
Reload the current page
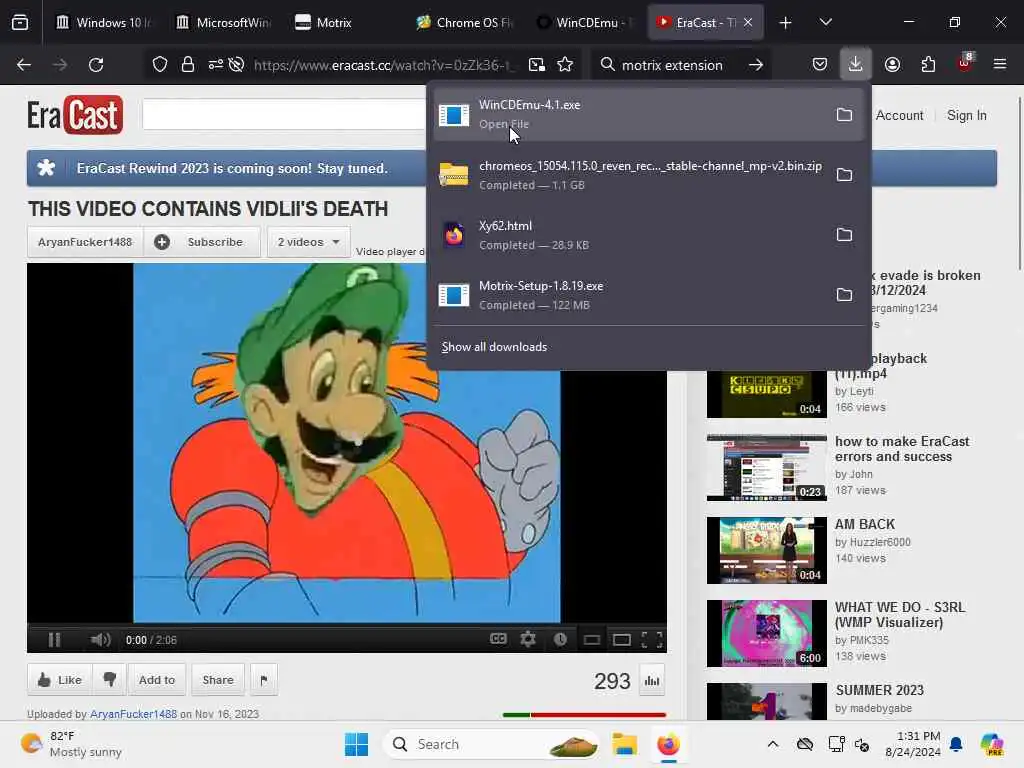tap(96, 65)
